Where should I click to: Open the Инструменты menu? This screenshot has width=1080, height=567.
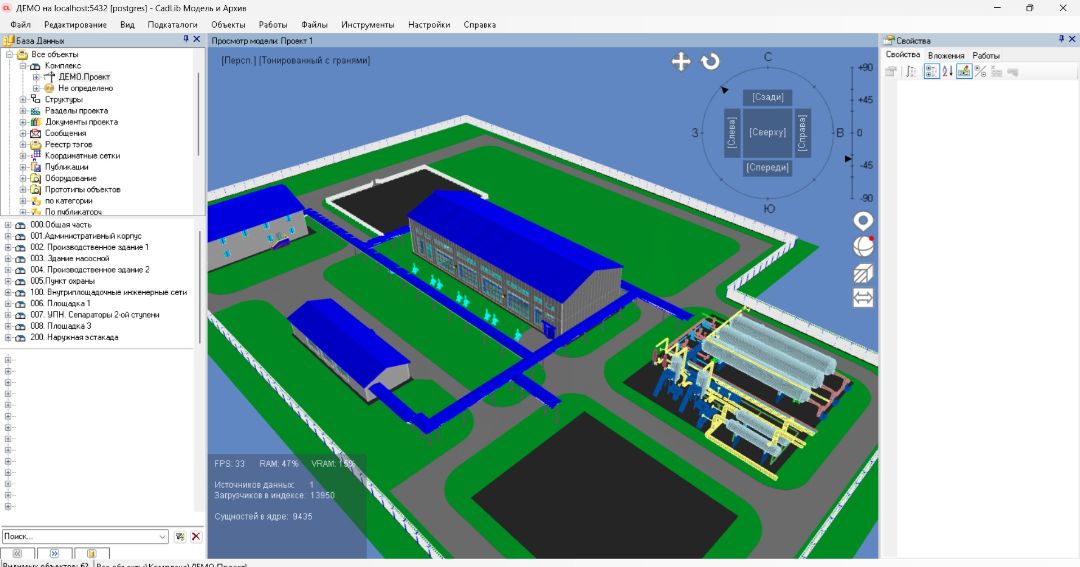point(367,24)
